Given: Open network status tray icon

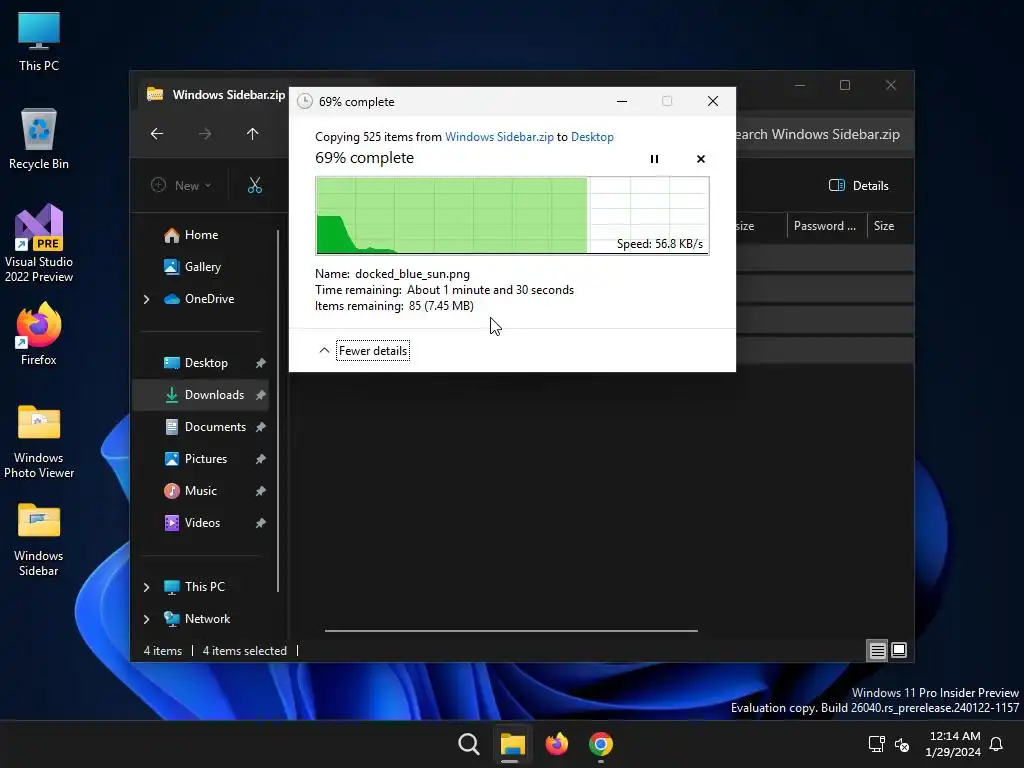Looking at the screenshot, I should (x=876, y=744).
